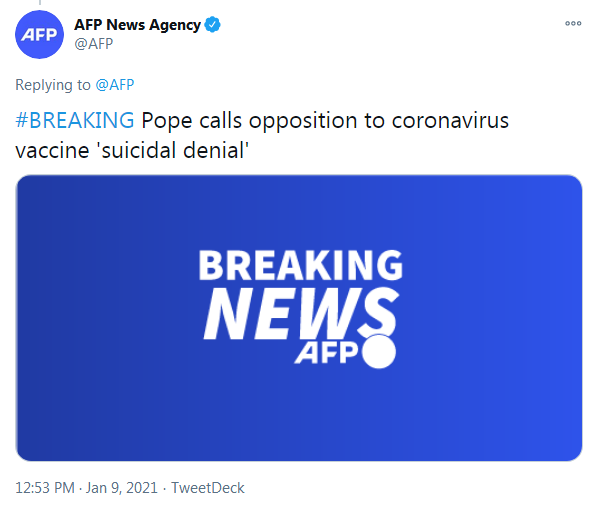Screen dimensions: 598x509
Task: Click the thread connector line above avatar
Action: coord(40,2)
